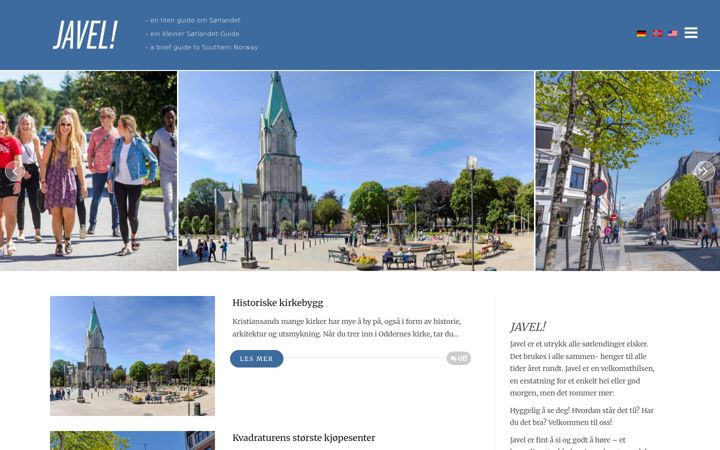Screen dimensions: 720x450
Task: Open the Historiske kirkebygg article title
Action: click(x=277, y=303)
